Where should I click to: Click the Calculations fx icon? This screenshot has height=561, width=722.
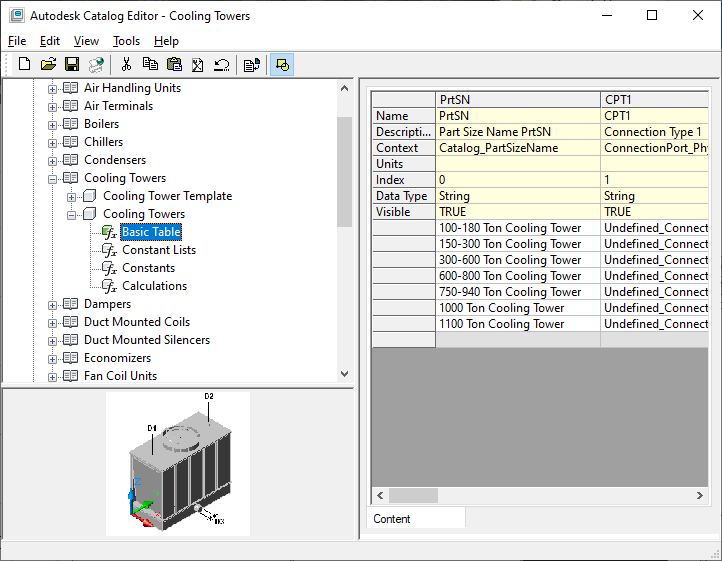click(x=109, y=286)
